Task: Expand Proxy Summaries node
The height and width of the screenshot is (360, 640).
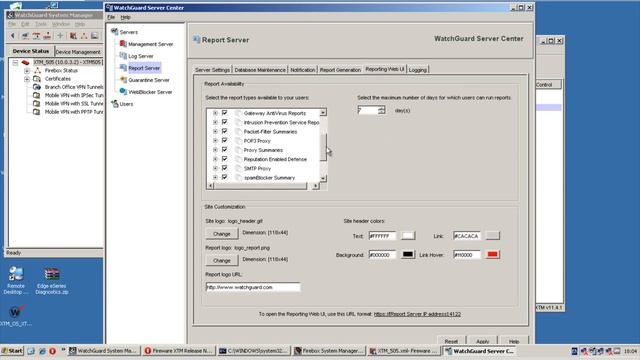Action: 215,149
